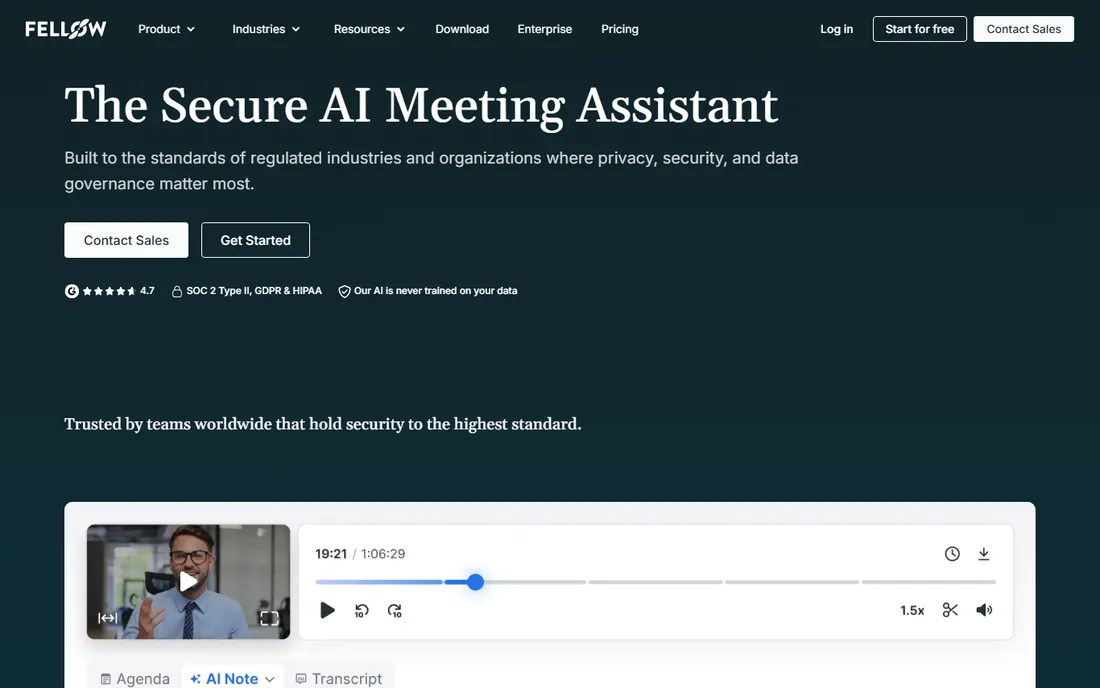Expand the Industries menu
1100x688 pixels.
pyautogui.click(x=266, y=29)
